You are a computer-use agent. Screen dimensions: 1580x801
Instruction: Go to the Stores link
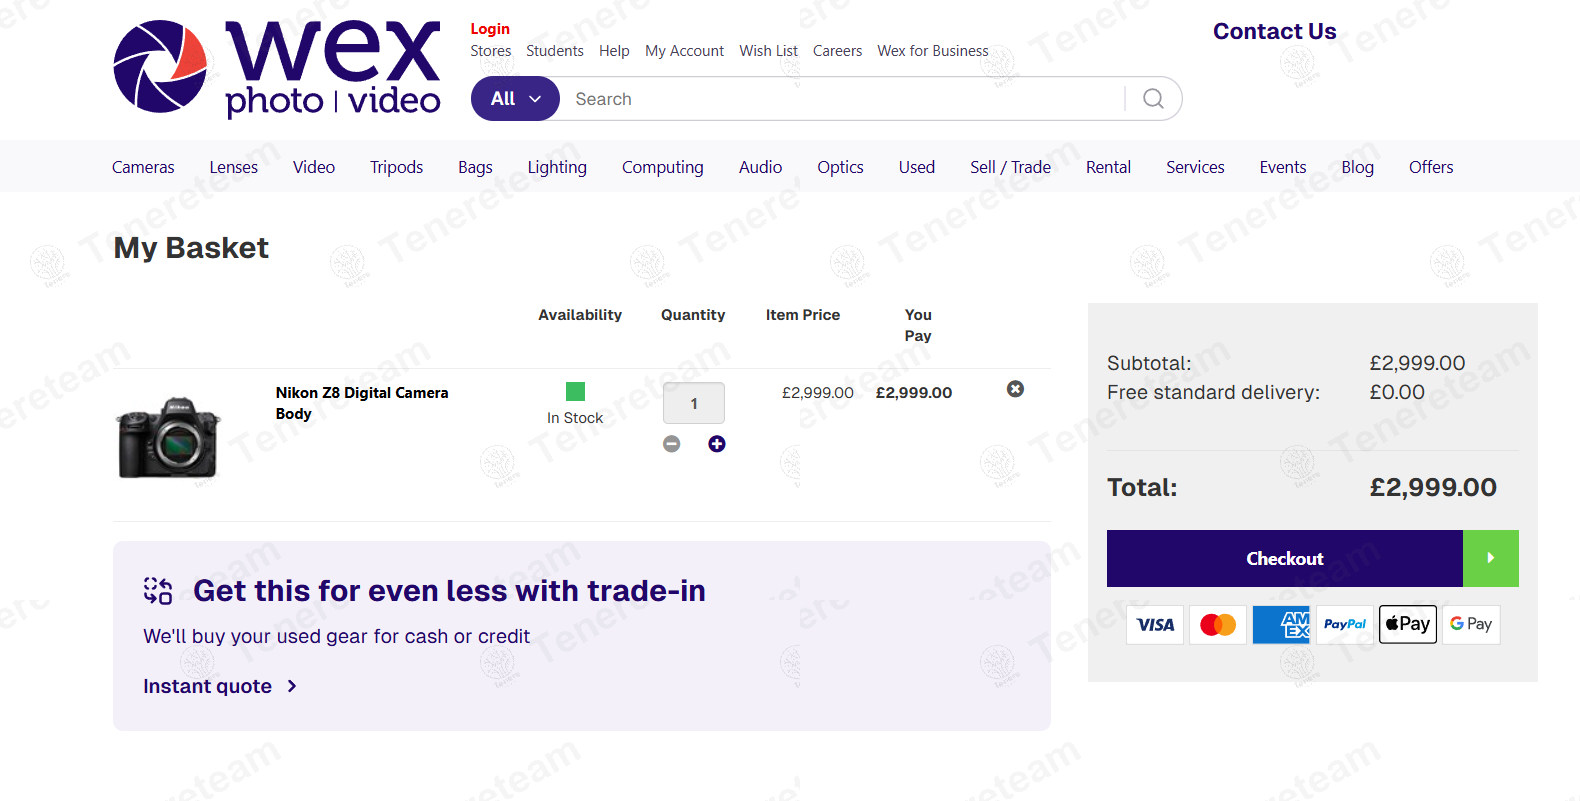(x=491, y=51)
